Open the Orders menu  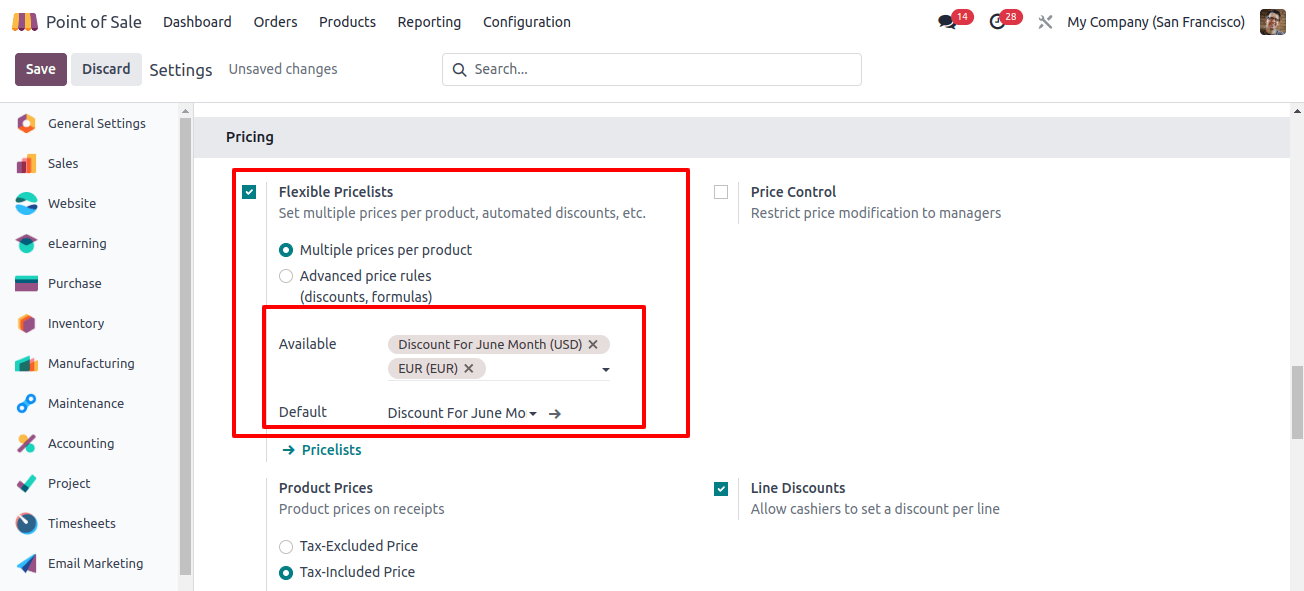pos(275,22)
